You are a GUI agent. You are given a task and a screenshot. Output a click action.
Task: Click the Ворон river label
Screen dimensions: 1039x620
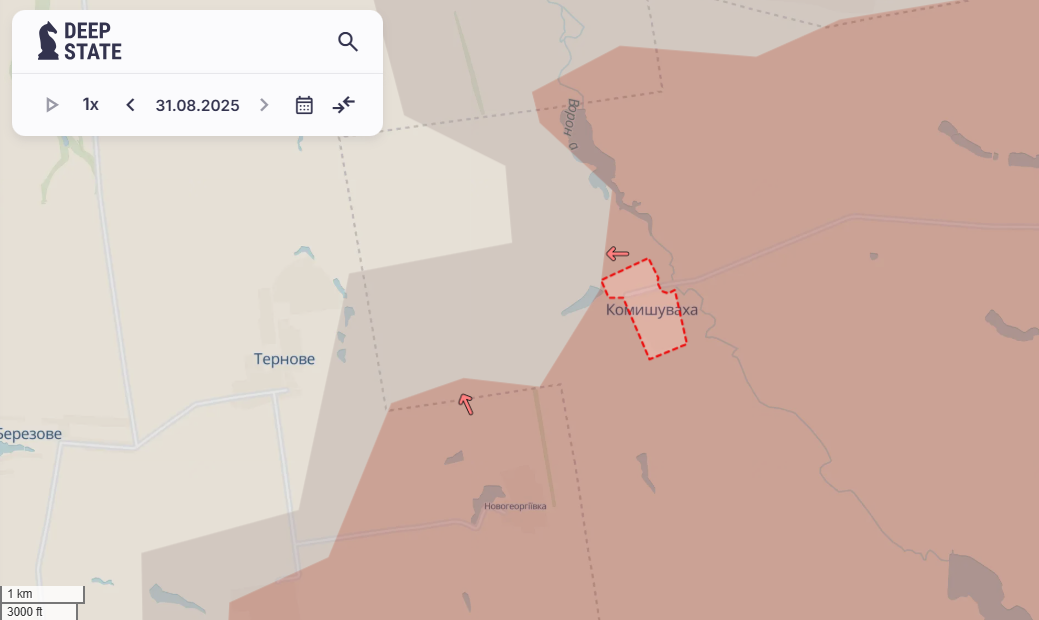point(571,125)
